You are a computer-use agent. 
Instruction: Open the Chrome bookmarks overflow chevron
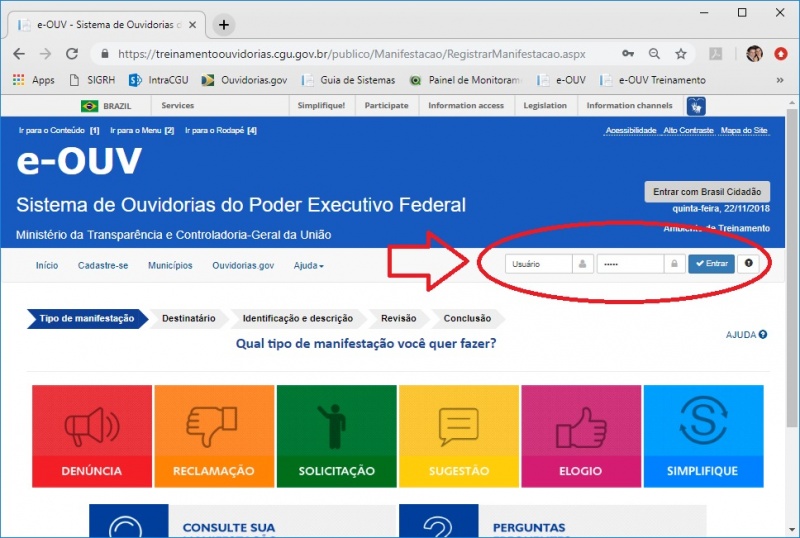pyautogui.click(x=780, y=80)
